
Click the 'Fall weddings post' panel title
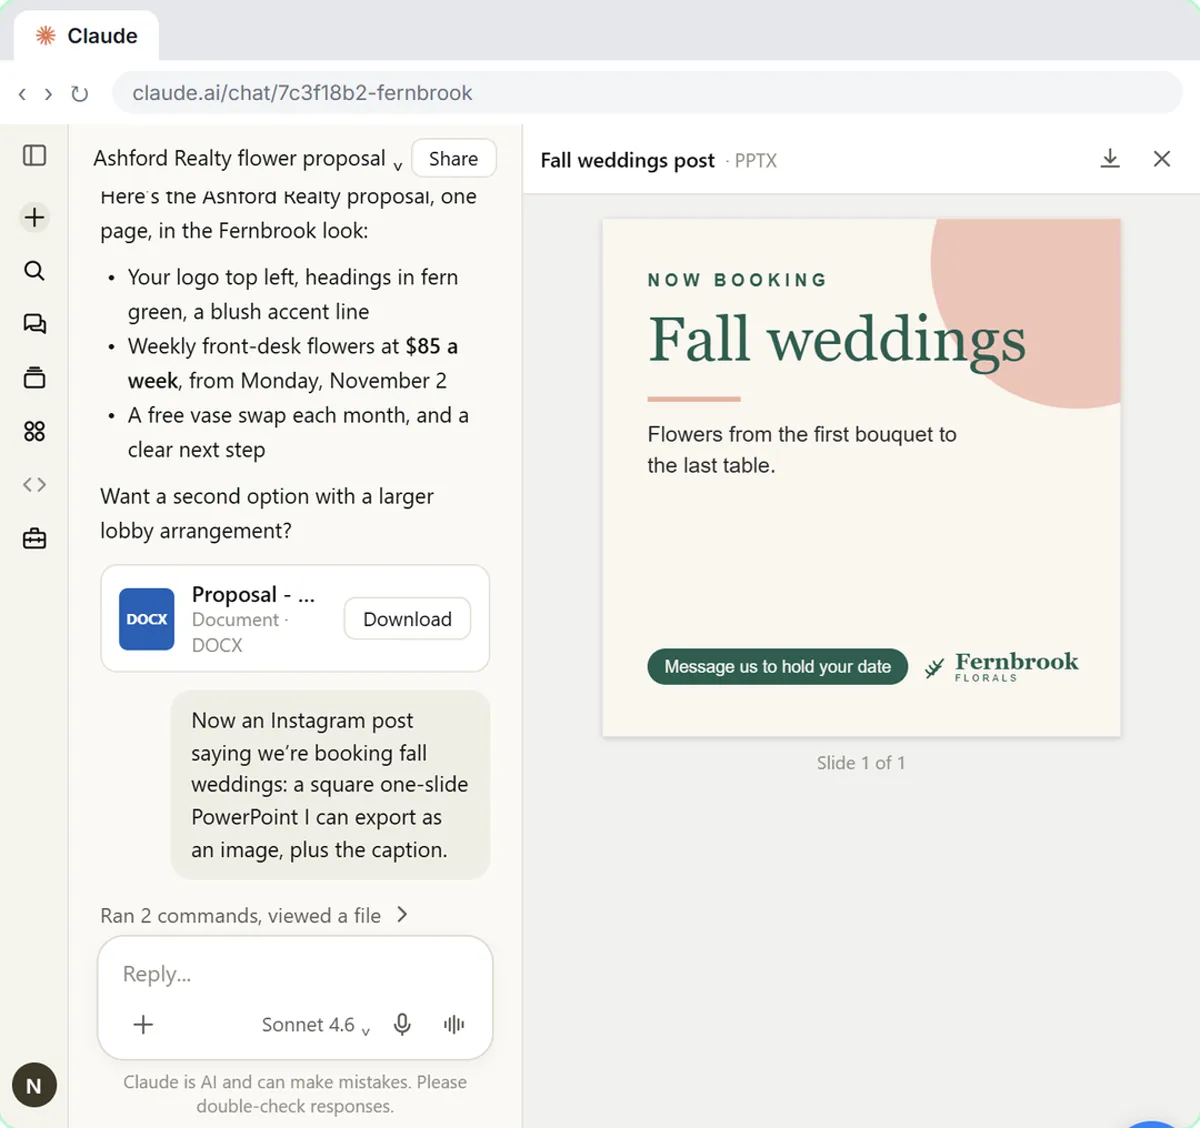[x=627, y=160]
